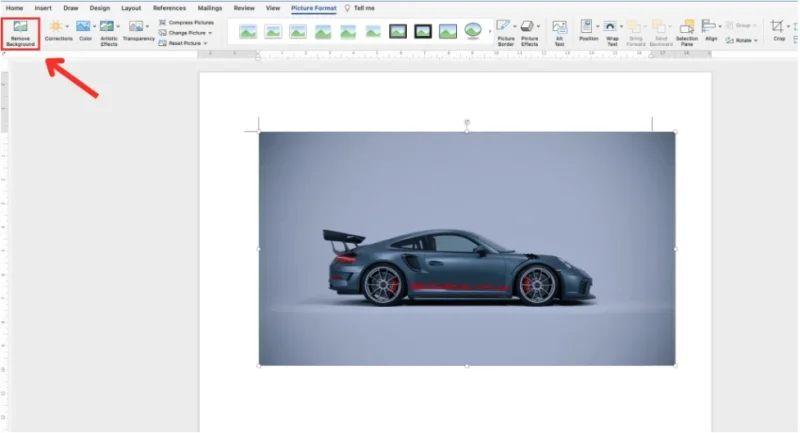Viewport: 800px width, 433px height.
Task: Select the Artistic Effects icon
Action: (109, 27)
